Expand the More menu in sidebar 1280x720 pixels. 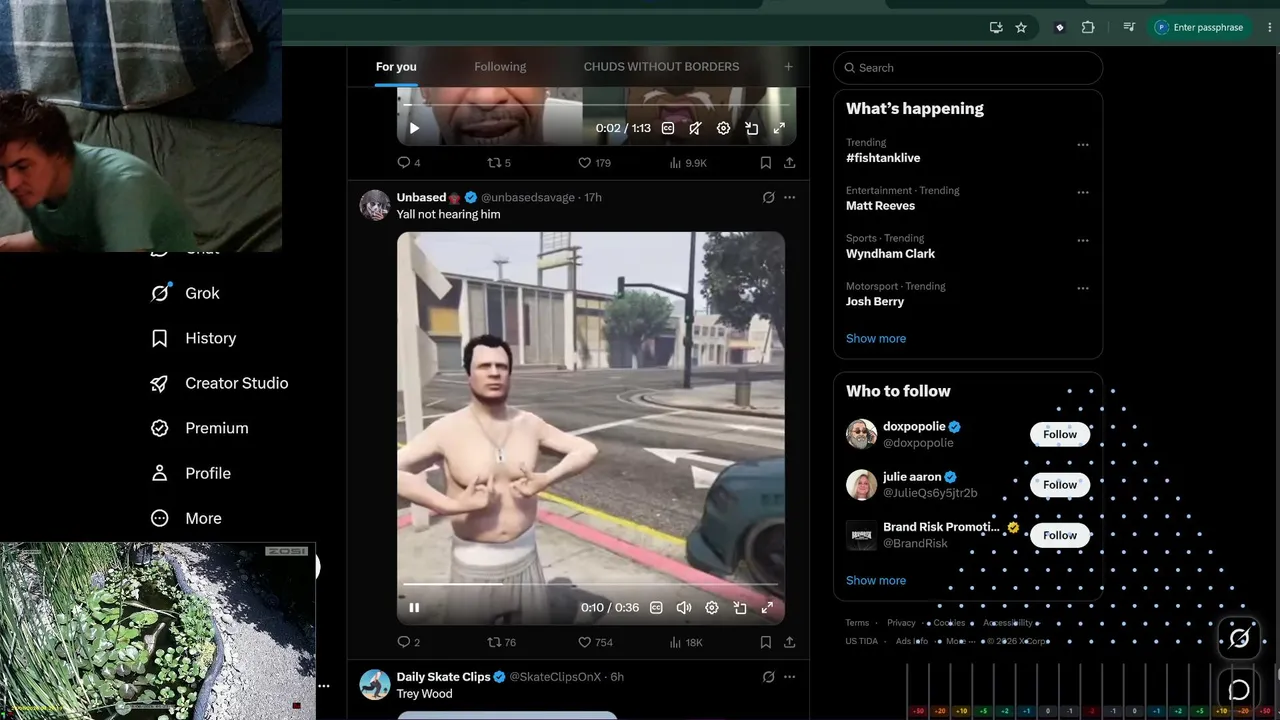[x=185, y=518]
